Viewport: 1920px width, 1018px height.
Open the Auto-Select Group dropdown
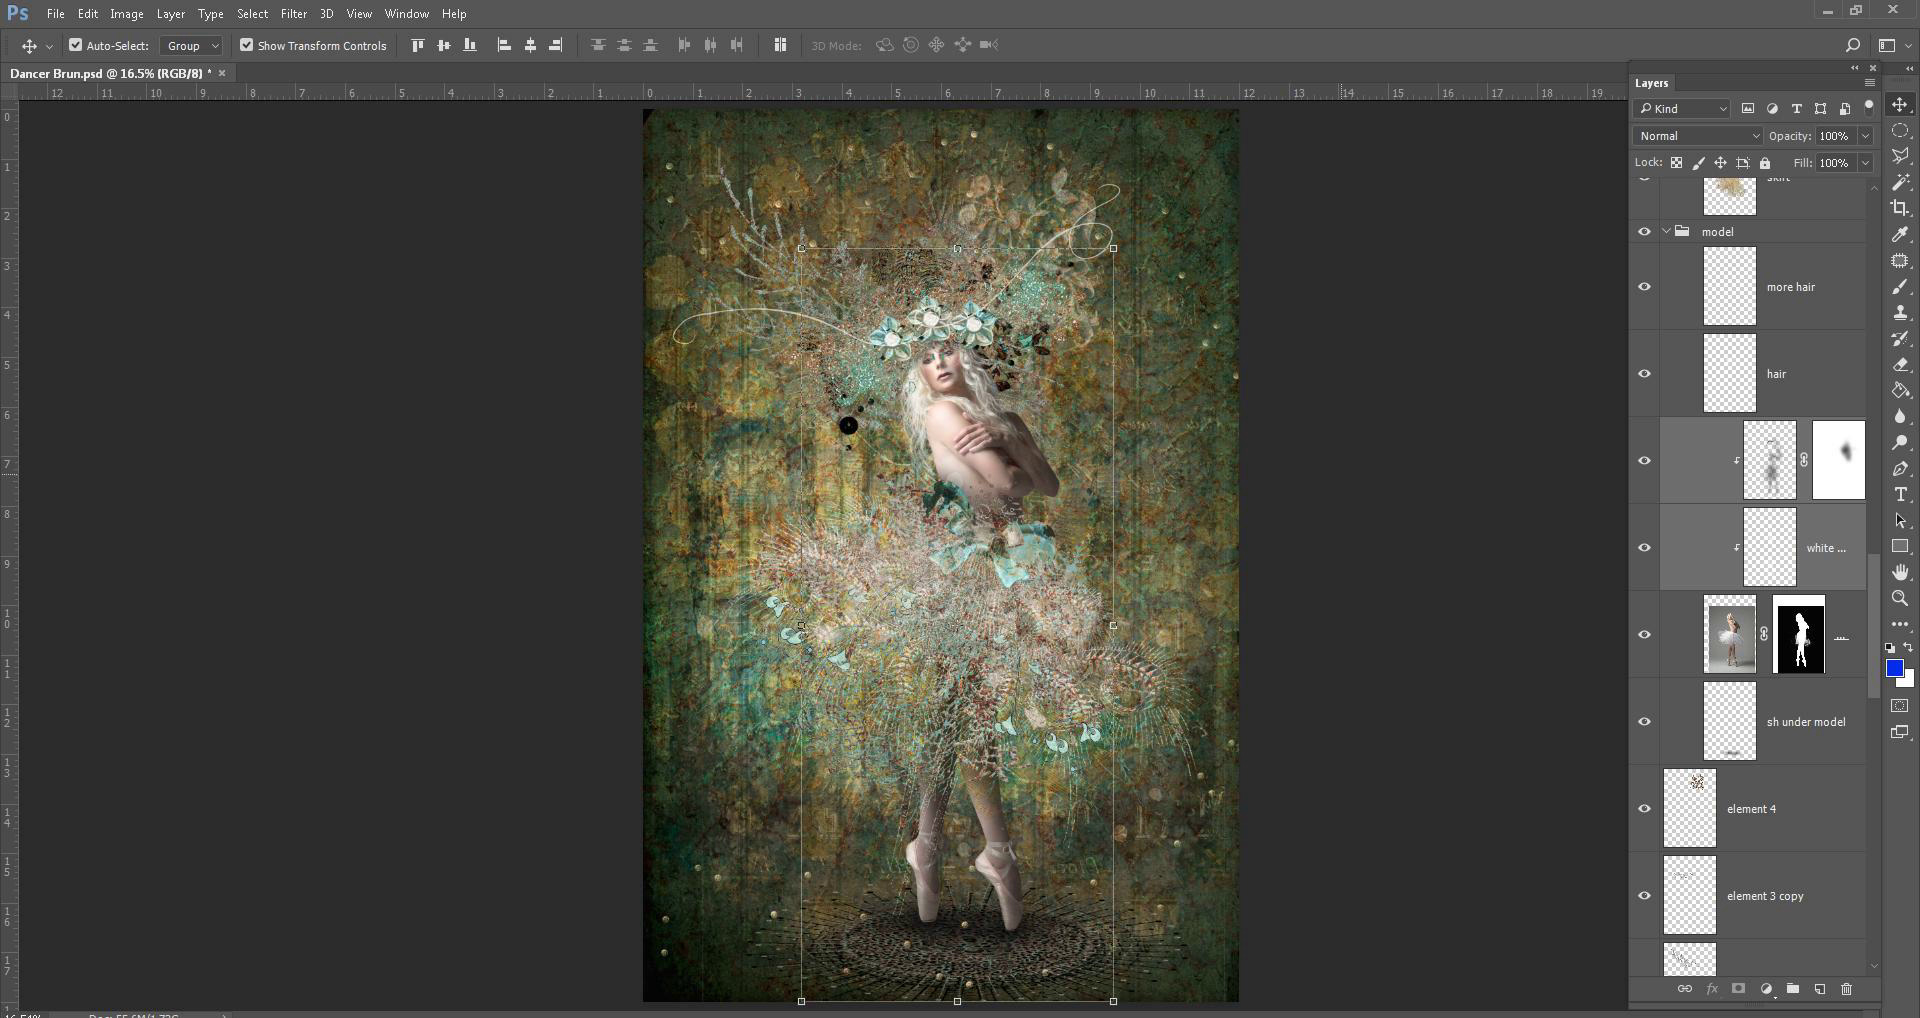(192, 46)
